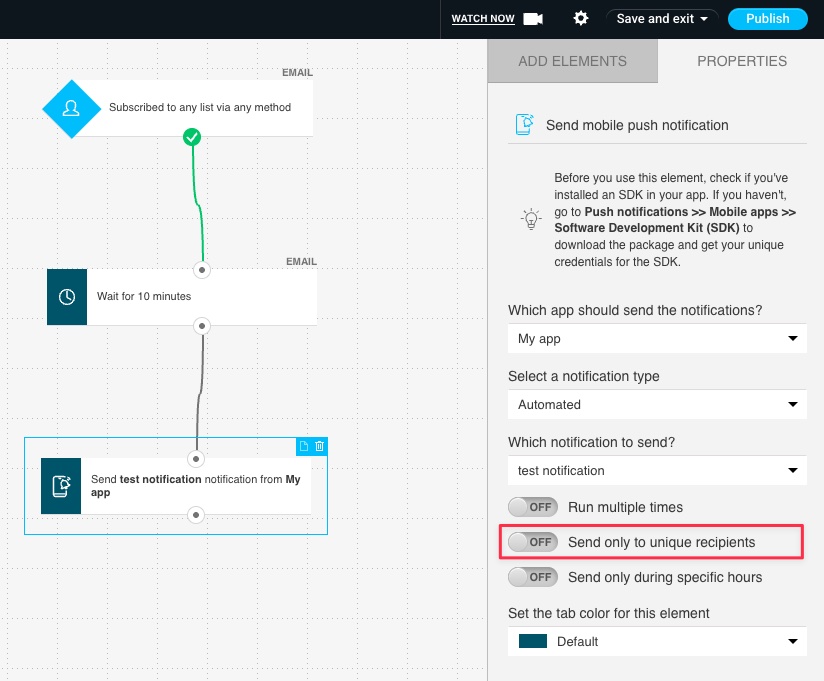This screenshot has width=824, height=681.
Task: Click the green checkmark on the connector line
Action: tap(192, 138)
